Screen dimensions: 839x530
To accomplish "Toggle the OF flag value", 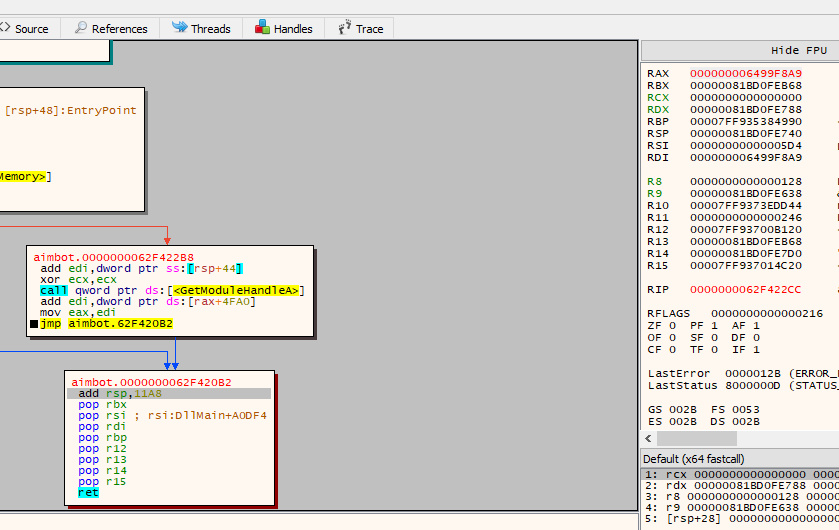I will [x=673, y=337].
